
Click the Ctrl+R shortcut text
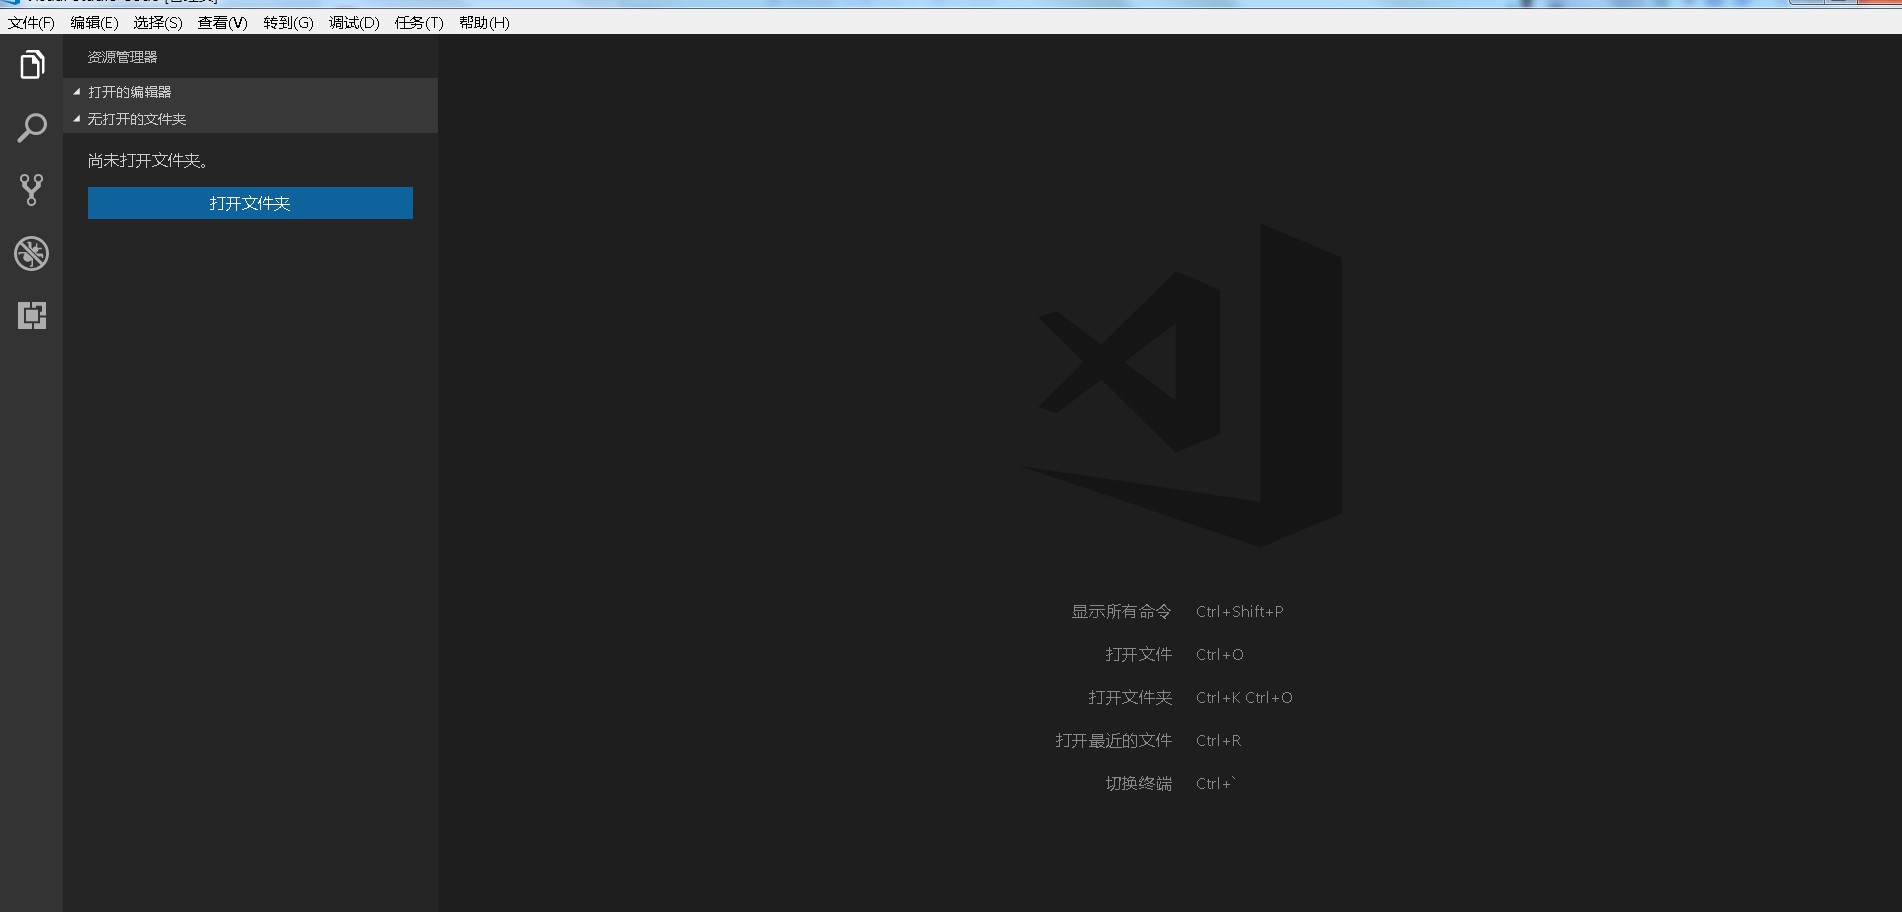[1218, 740]
